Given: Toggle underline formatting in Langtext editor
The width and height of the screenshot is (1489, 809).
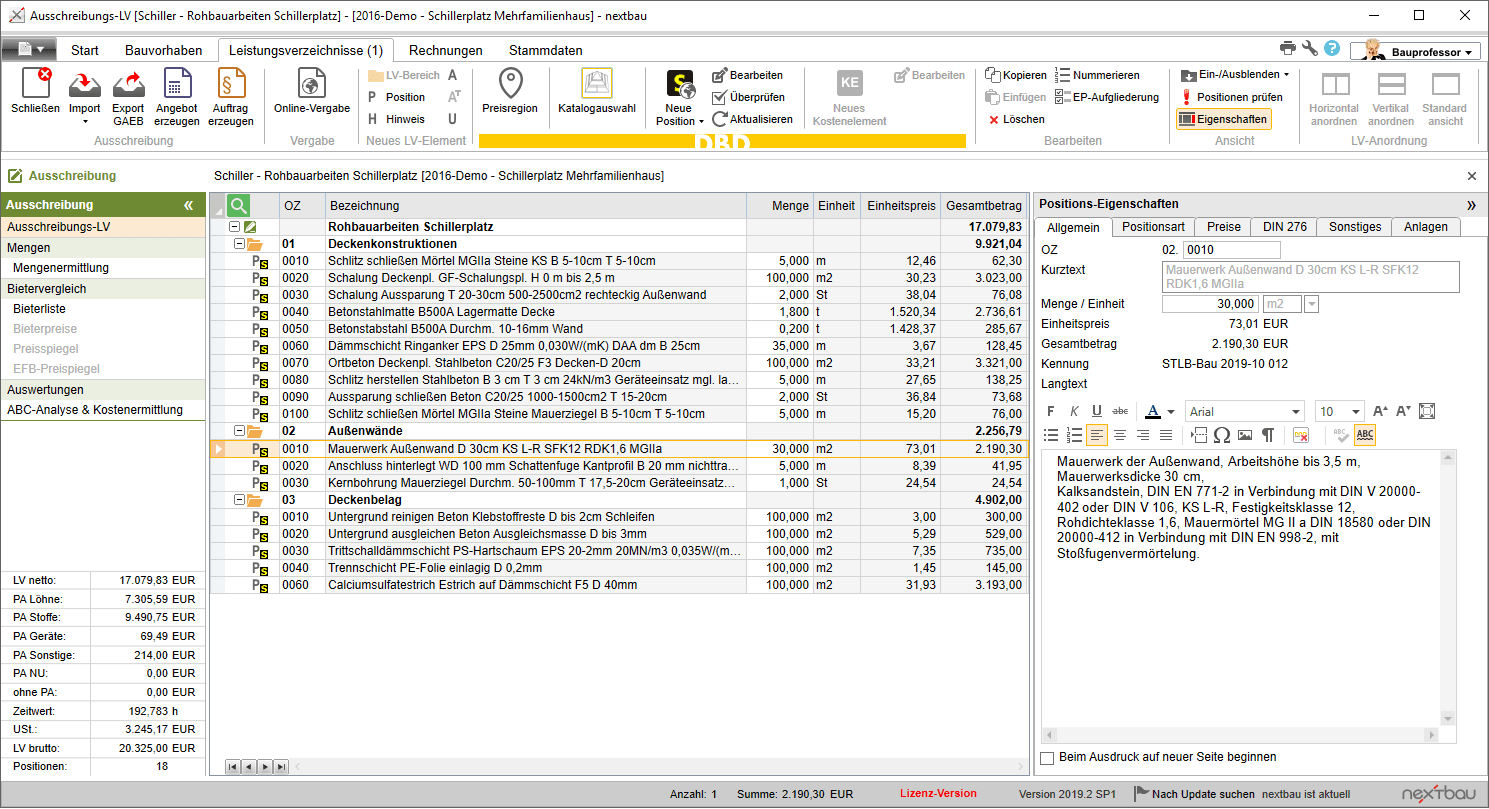Looking at the screenshot, I should [1097, 411].
